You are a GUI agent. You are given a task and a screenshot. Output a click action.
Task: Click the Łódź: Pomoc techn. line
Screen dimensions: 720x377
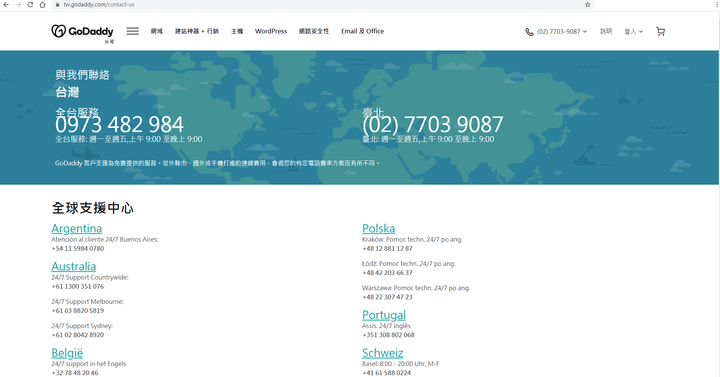409,264
